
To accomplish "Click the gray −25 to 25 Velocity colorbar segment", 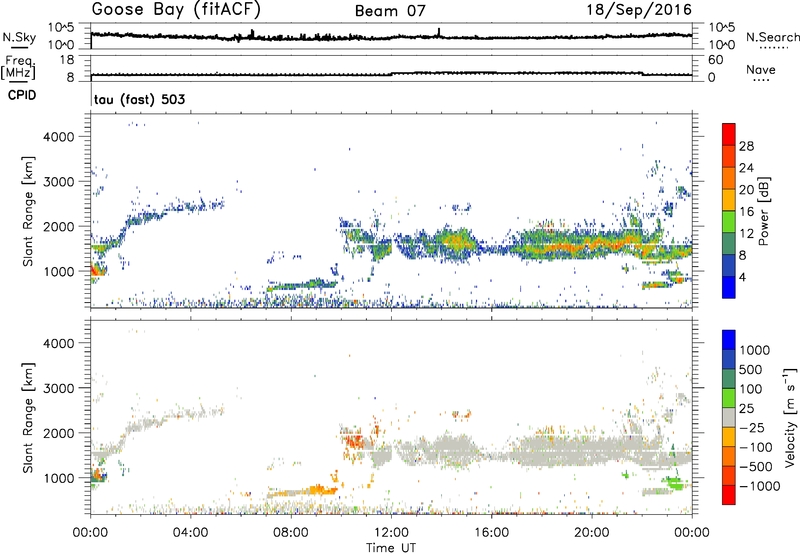I will (729, 417).
